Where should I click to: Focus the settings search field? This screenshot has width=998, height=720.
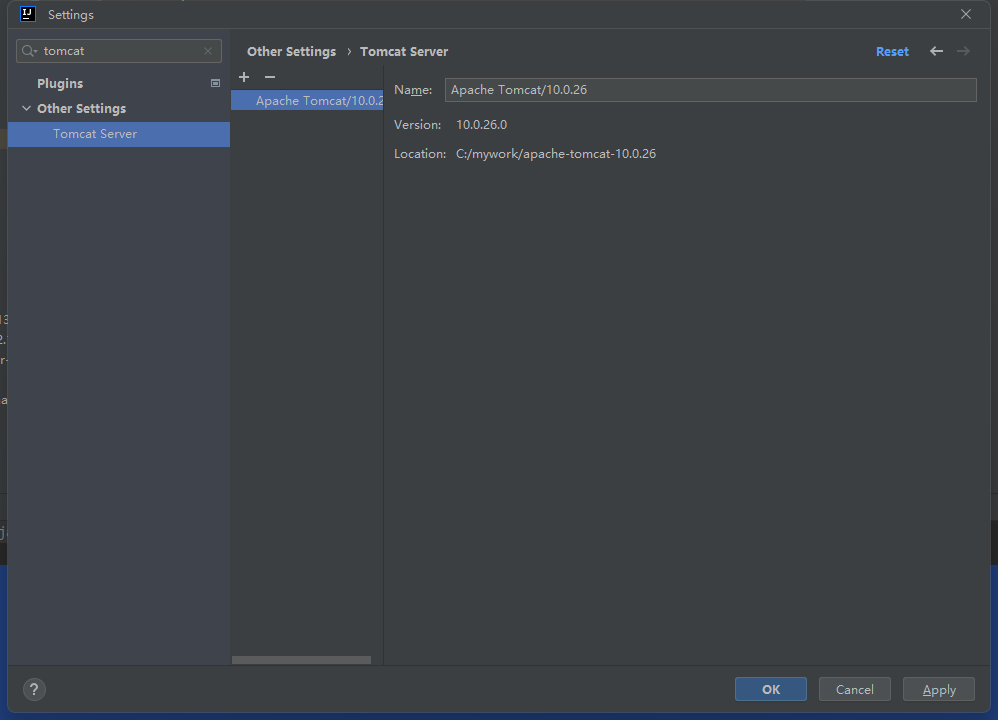(121, 51)
